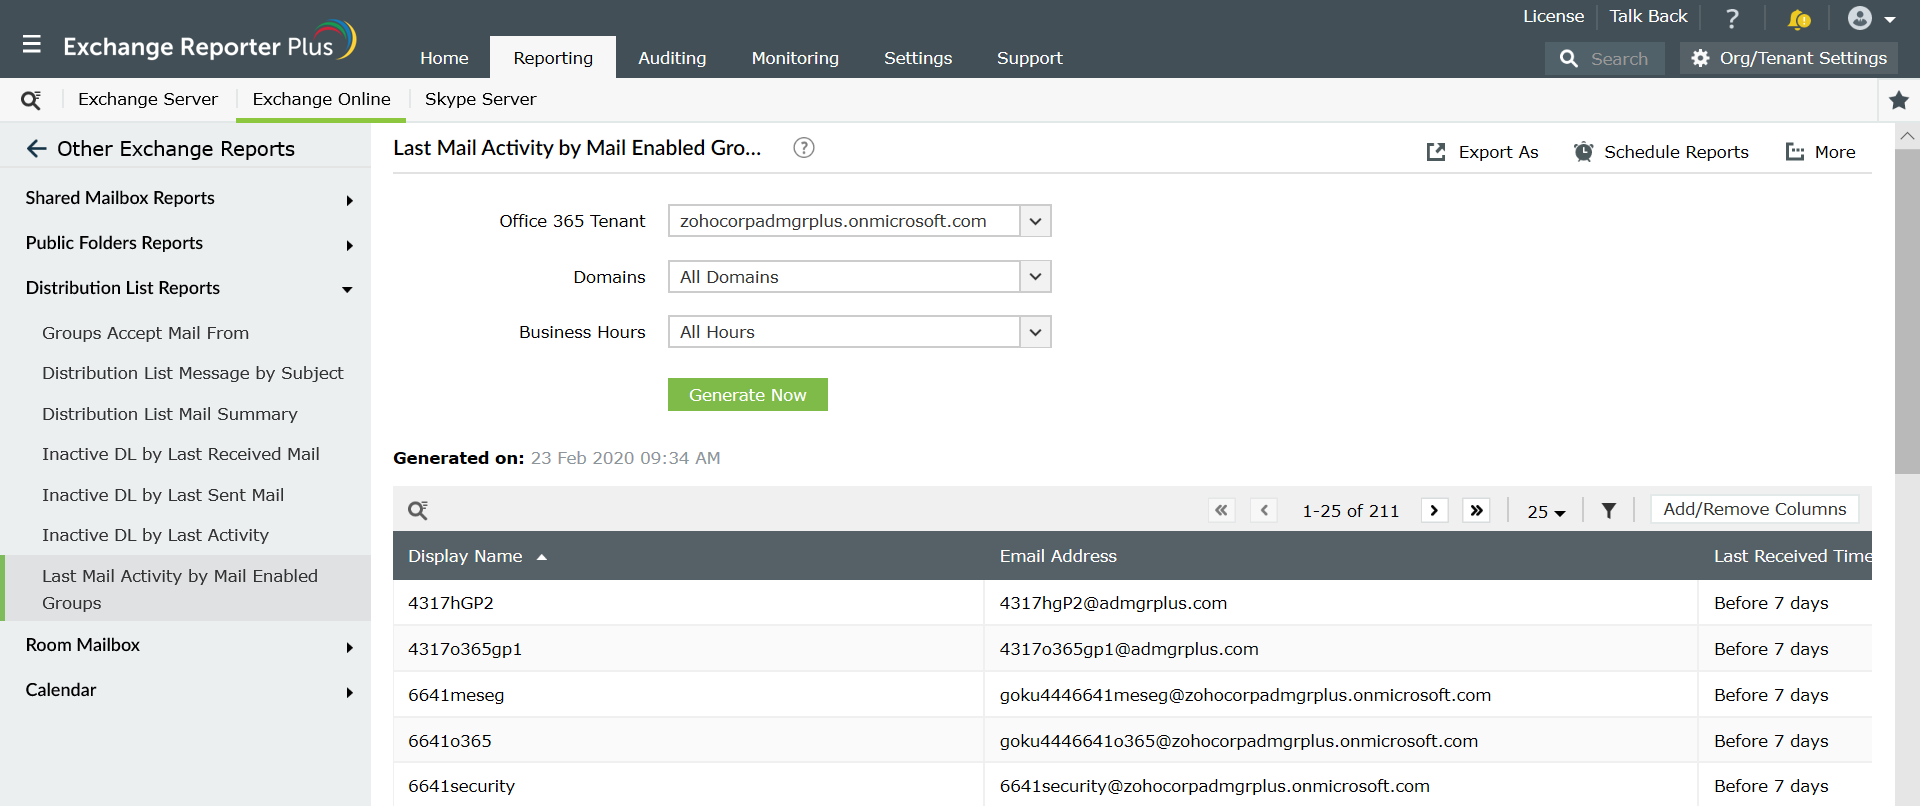Screen dimensions: 1920x806
Task: Click the scrollbar up arrow
Action: tap(1907, 136)
